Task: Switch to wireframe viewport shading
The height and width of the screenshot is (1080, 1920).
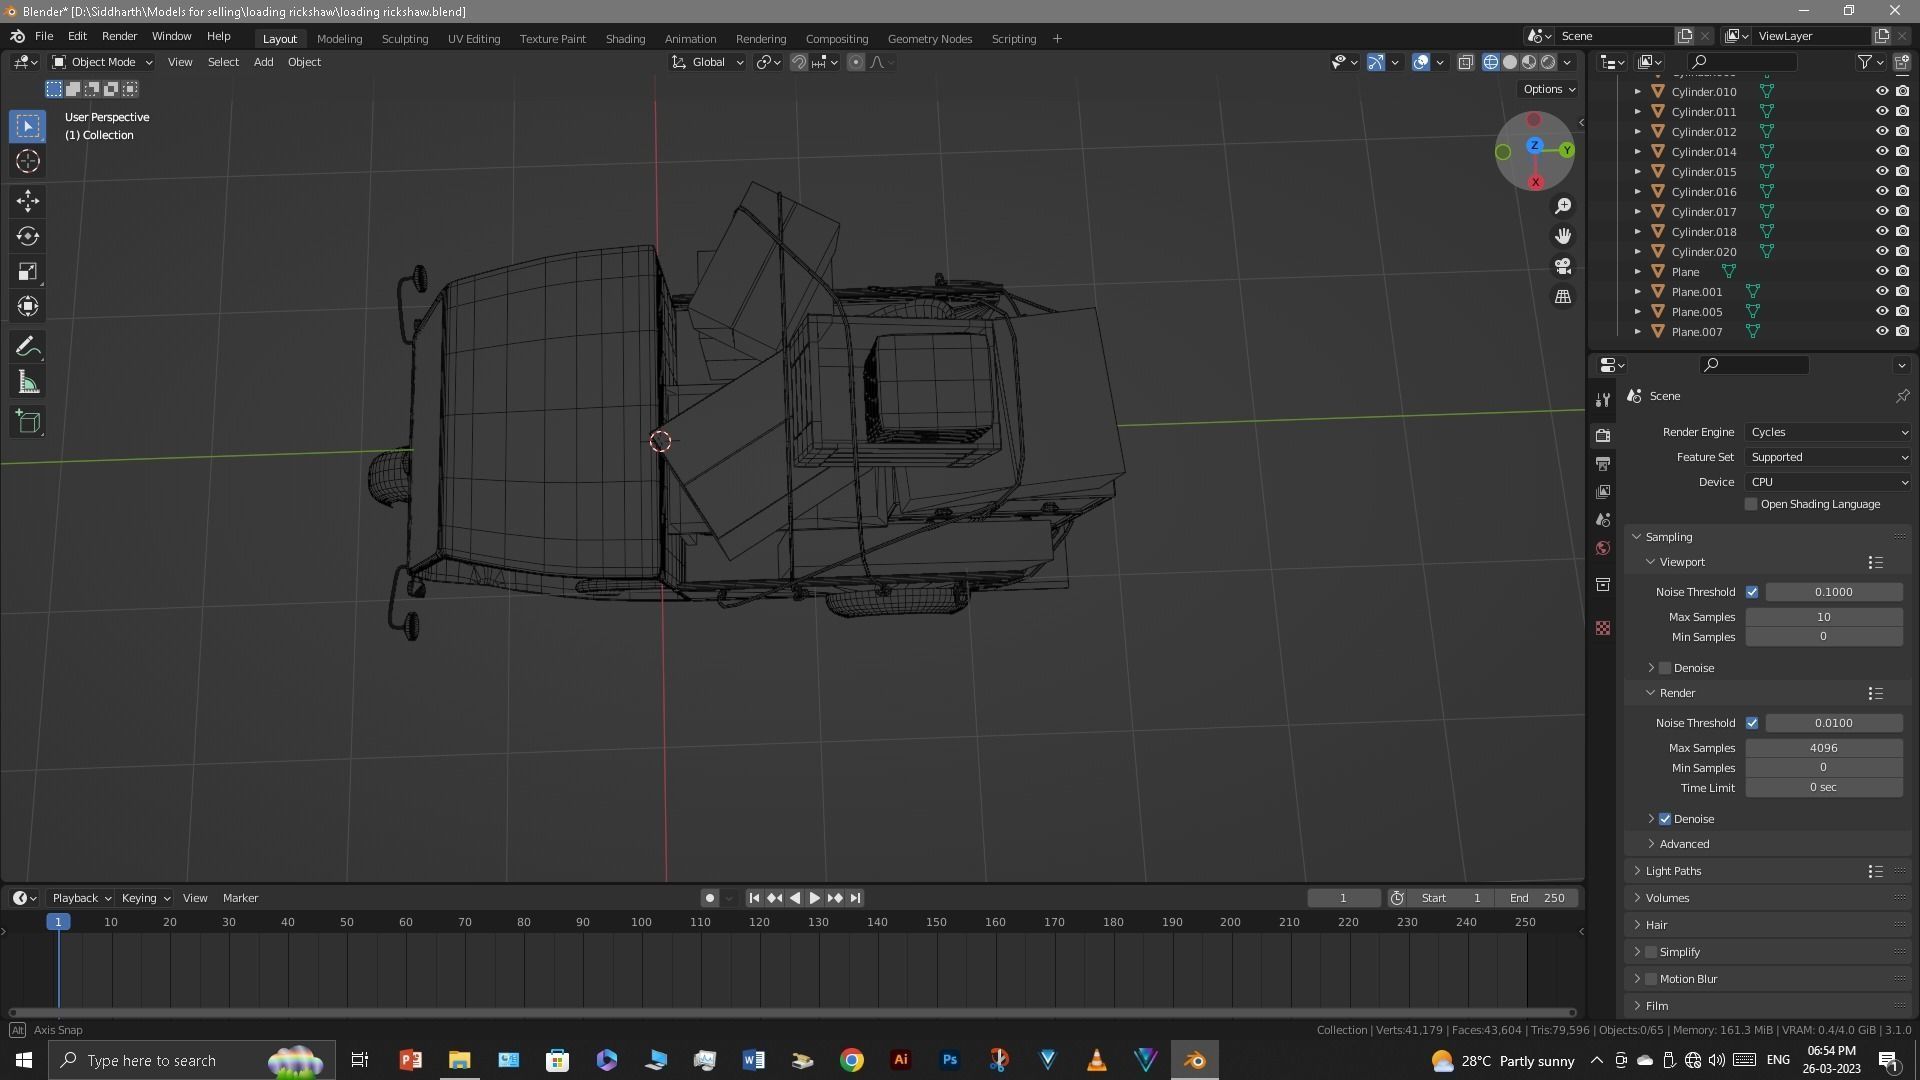Action: point(1491,62)
